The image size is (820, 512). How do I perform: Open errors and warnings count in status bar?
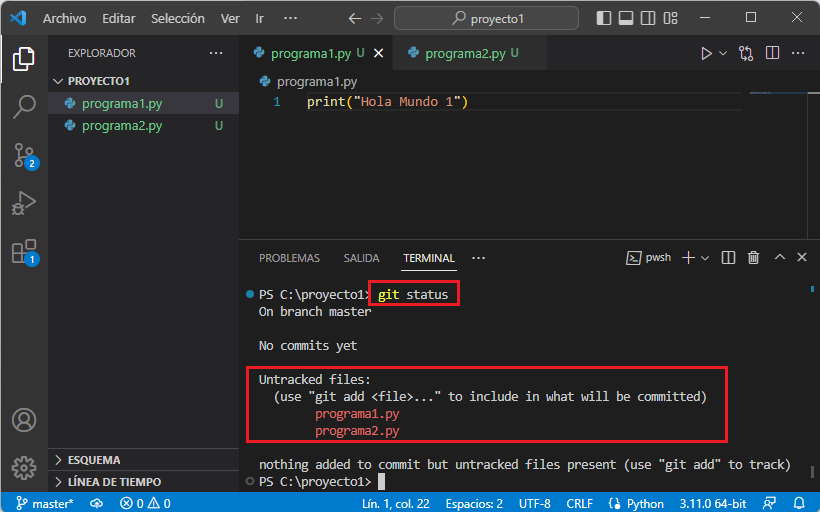(145, 503)
